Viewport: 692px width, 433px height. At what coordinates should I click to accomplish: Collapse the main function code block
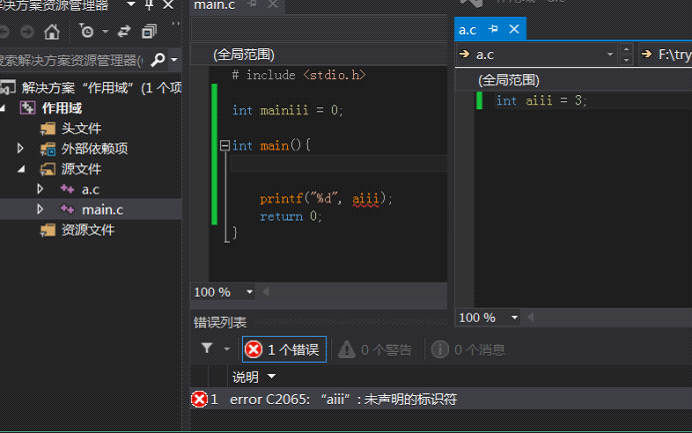(x=225, y=145)
